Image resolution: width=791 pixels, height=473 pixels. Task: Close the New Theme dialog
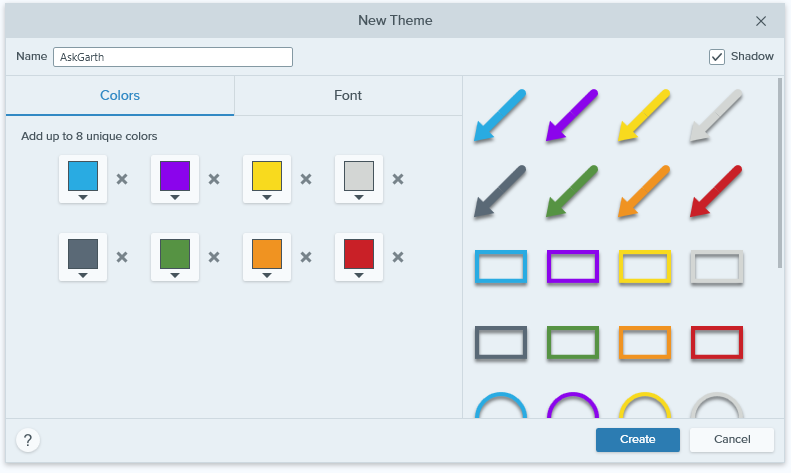point(761,21)
